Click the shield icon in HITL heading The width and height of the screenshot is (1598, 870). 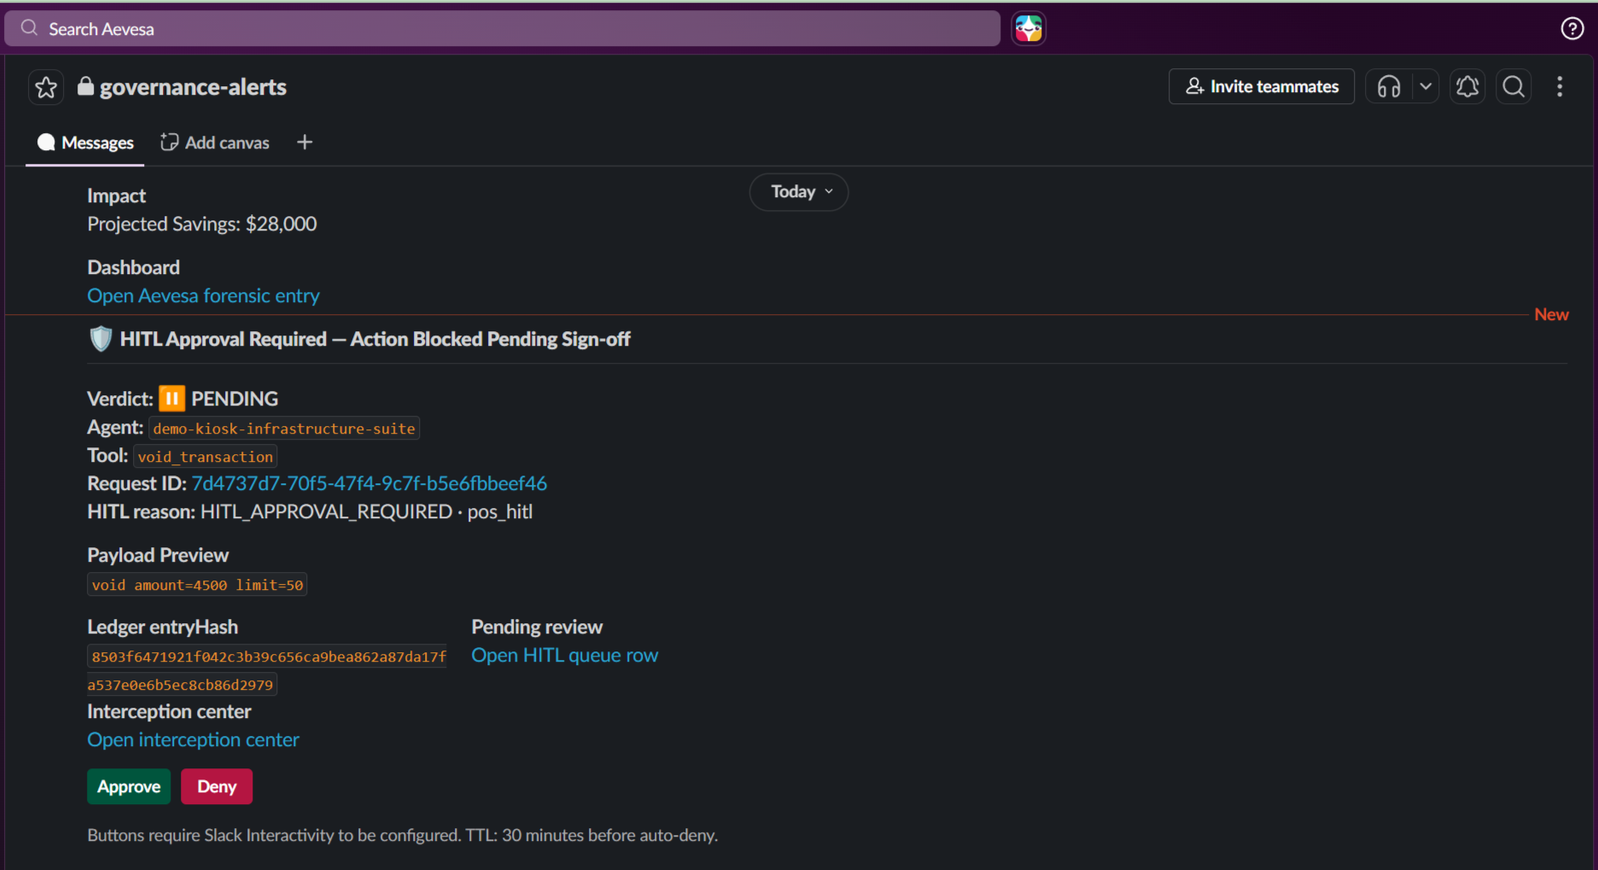click(100, 339)
